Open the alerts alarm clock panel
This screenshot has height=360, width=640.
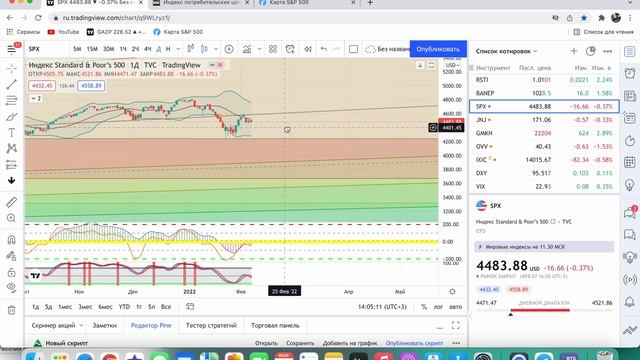pos(630,73)
